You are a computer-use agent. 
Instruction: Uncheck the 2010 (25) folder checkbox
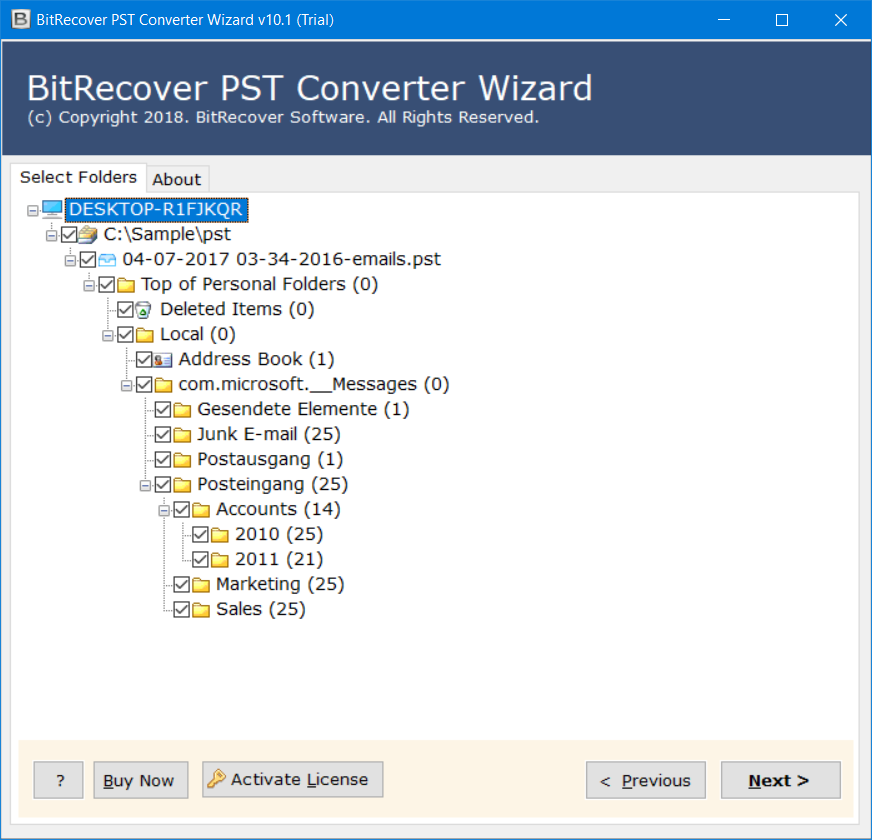pos(200,535)
